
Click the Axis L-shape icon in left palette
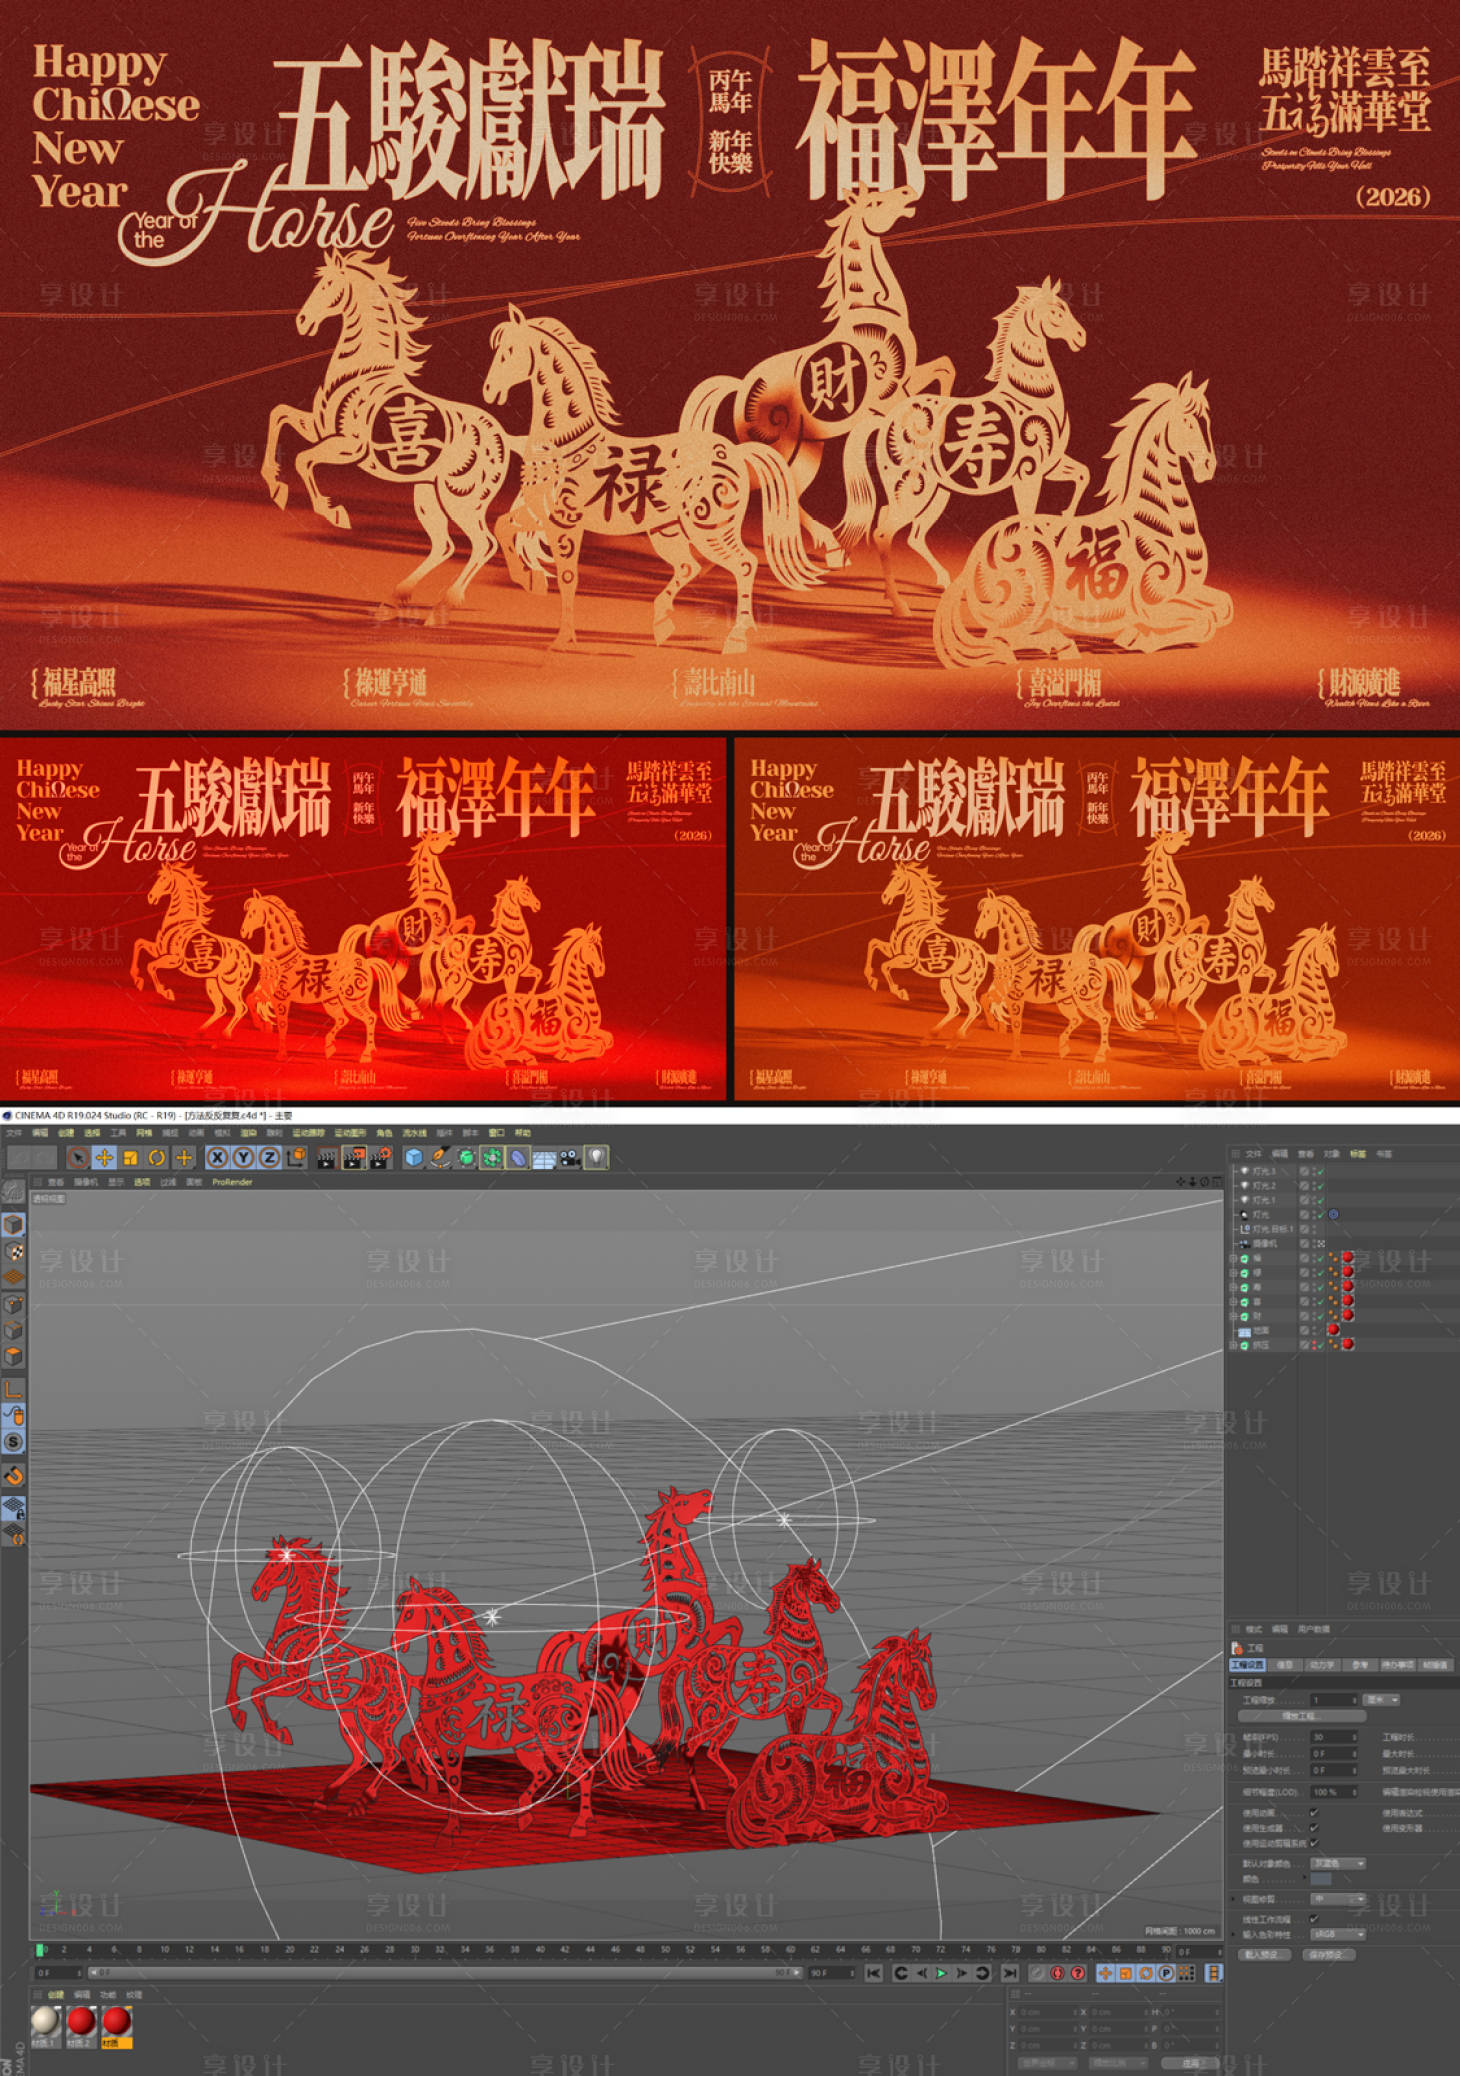13,1388
